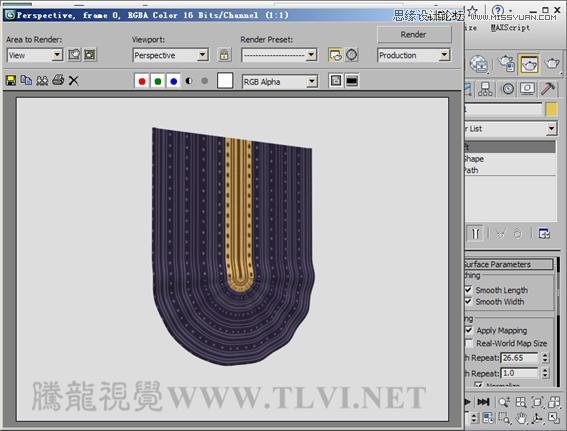This screenshot has height=431, width=567.
Task: Open the Modifier List dropdown
Action: click(x=511, y=129)
